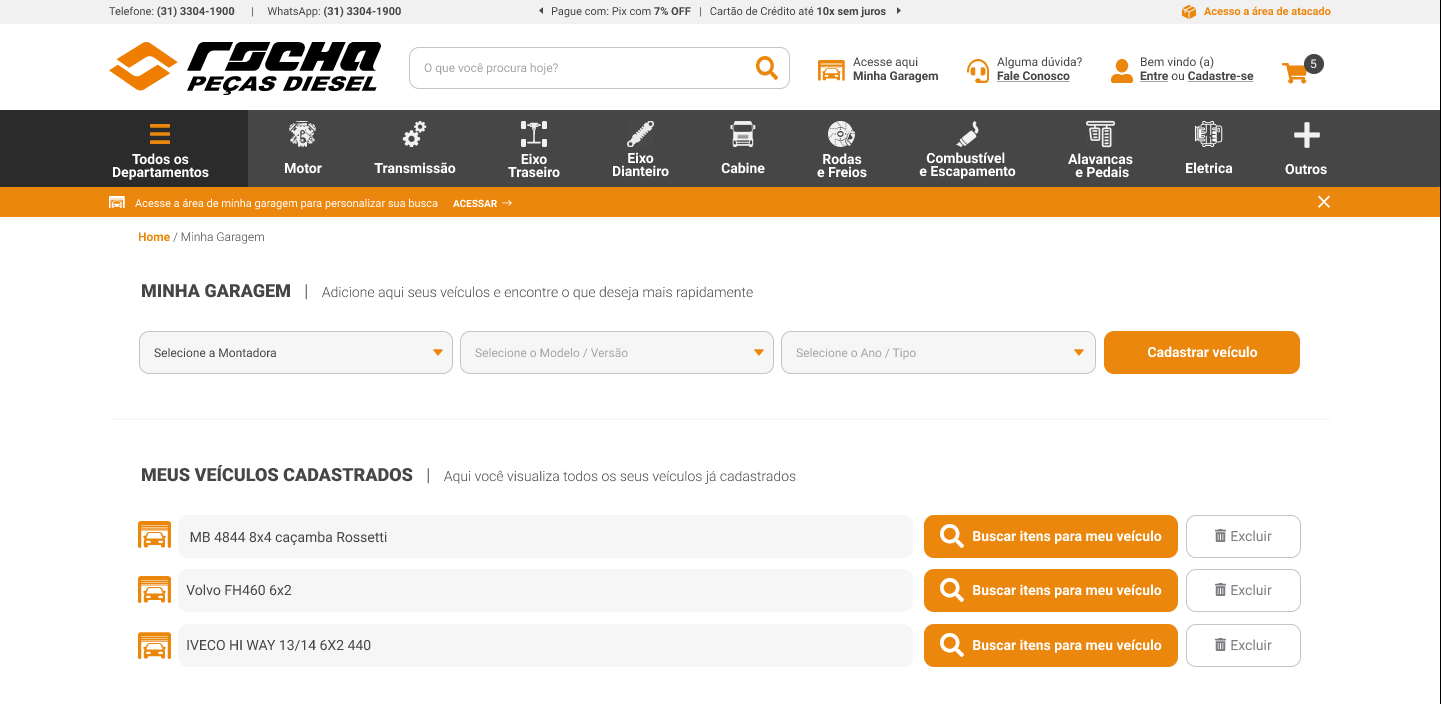Image resolution: width=1441 pixels, height=704 pixels.
Task: Click the garage icon in orange banner
Action: [x=117, y=202]
